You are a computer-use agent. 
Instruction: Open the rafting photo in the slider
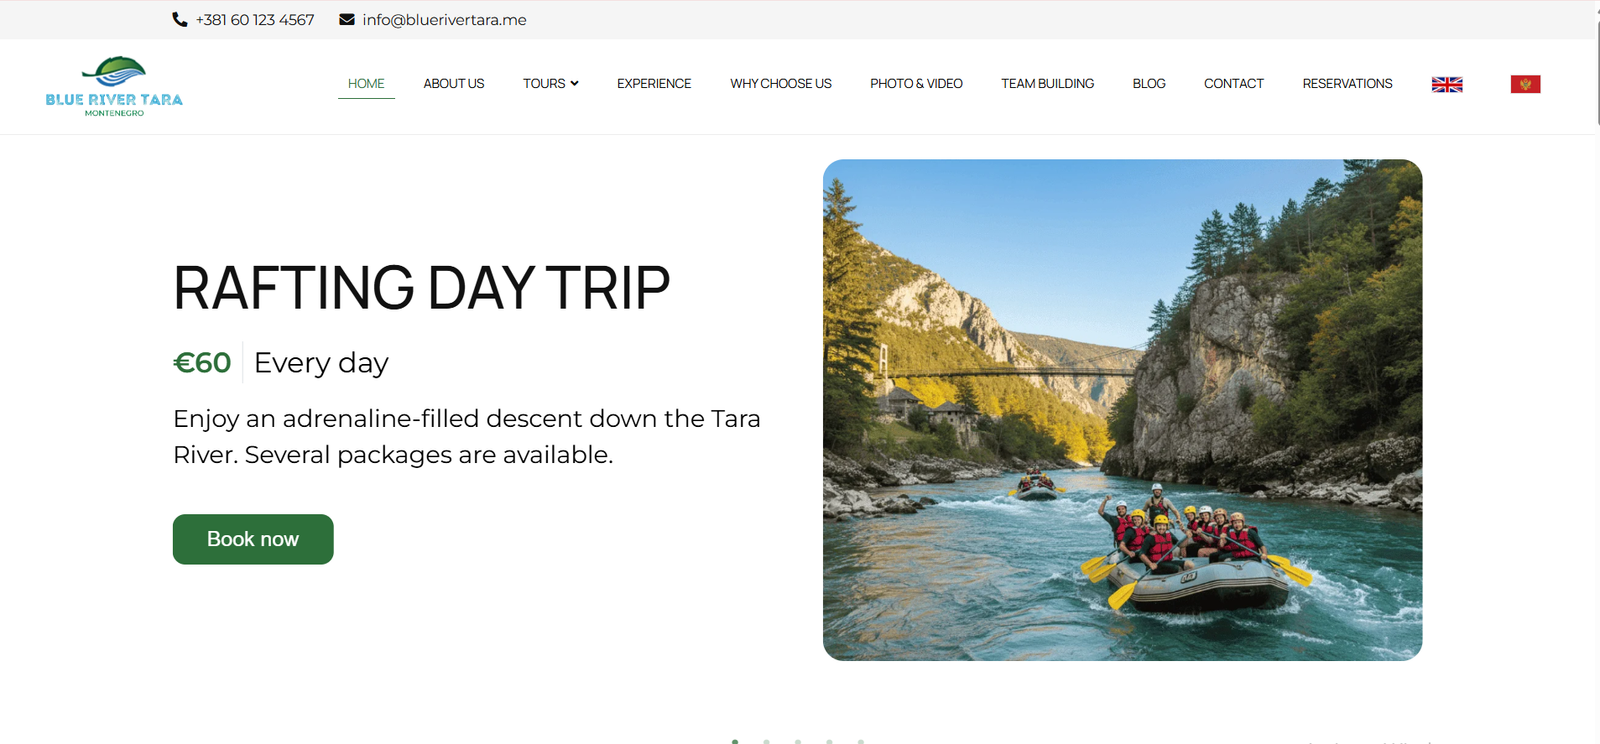pyautogui.click(x=1122, y=410)
